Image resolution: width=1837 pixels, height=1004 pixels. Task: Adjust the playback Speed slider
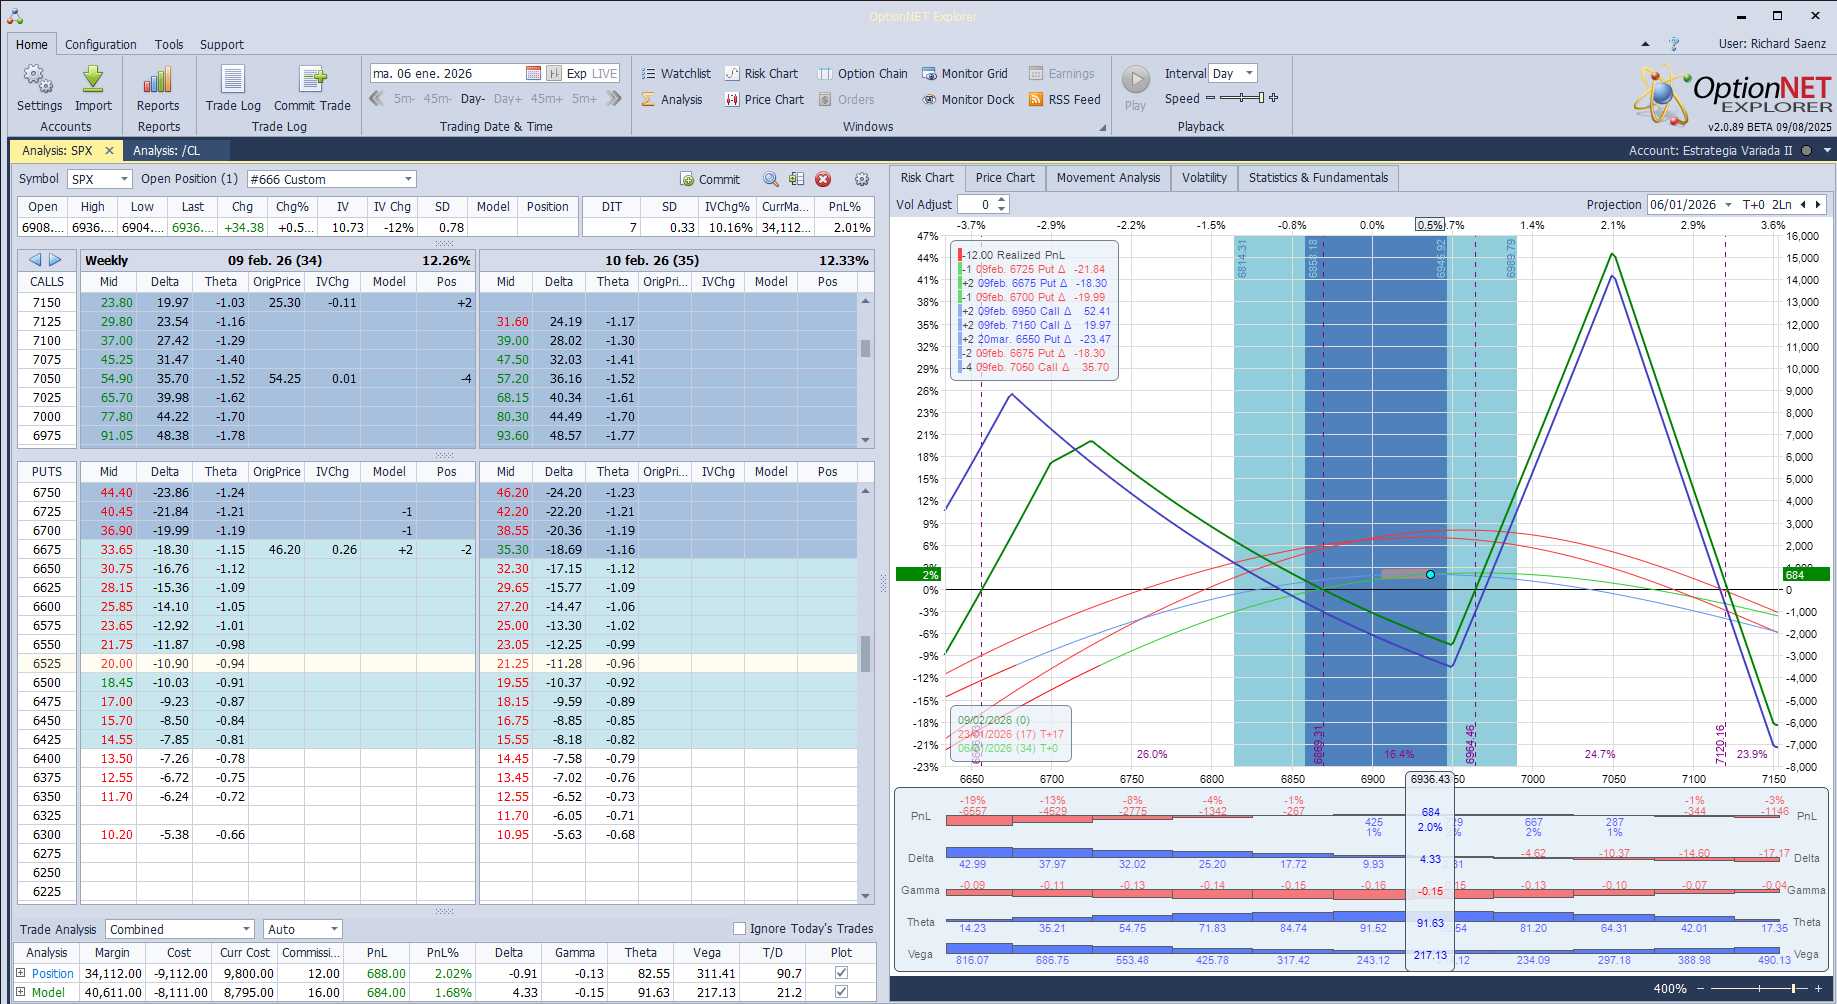[x=1242, y=98]
